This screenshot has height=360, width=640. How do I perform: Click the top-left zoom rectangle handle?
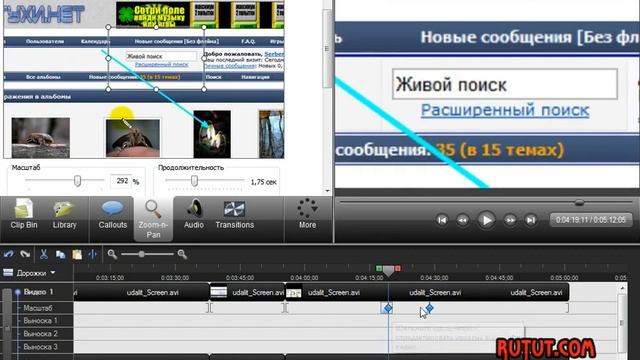coord(108,27)
